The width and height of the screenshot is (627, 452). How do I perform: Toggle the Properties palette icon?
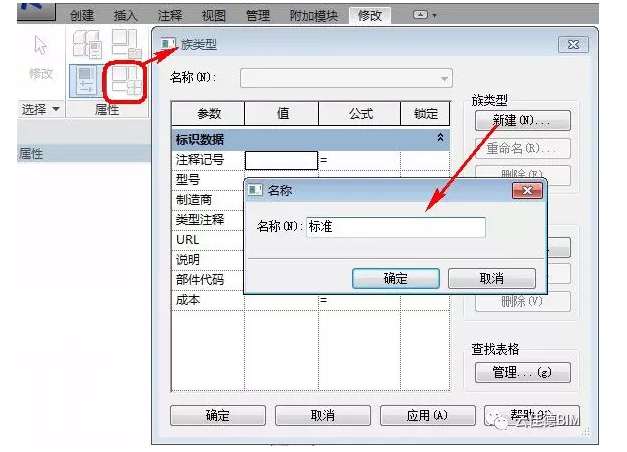click(x=86, y=80)
